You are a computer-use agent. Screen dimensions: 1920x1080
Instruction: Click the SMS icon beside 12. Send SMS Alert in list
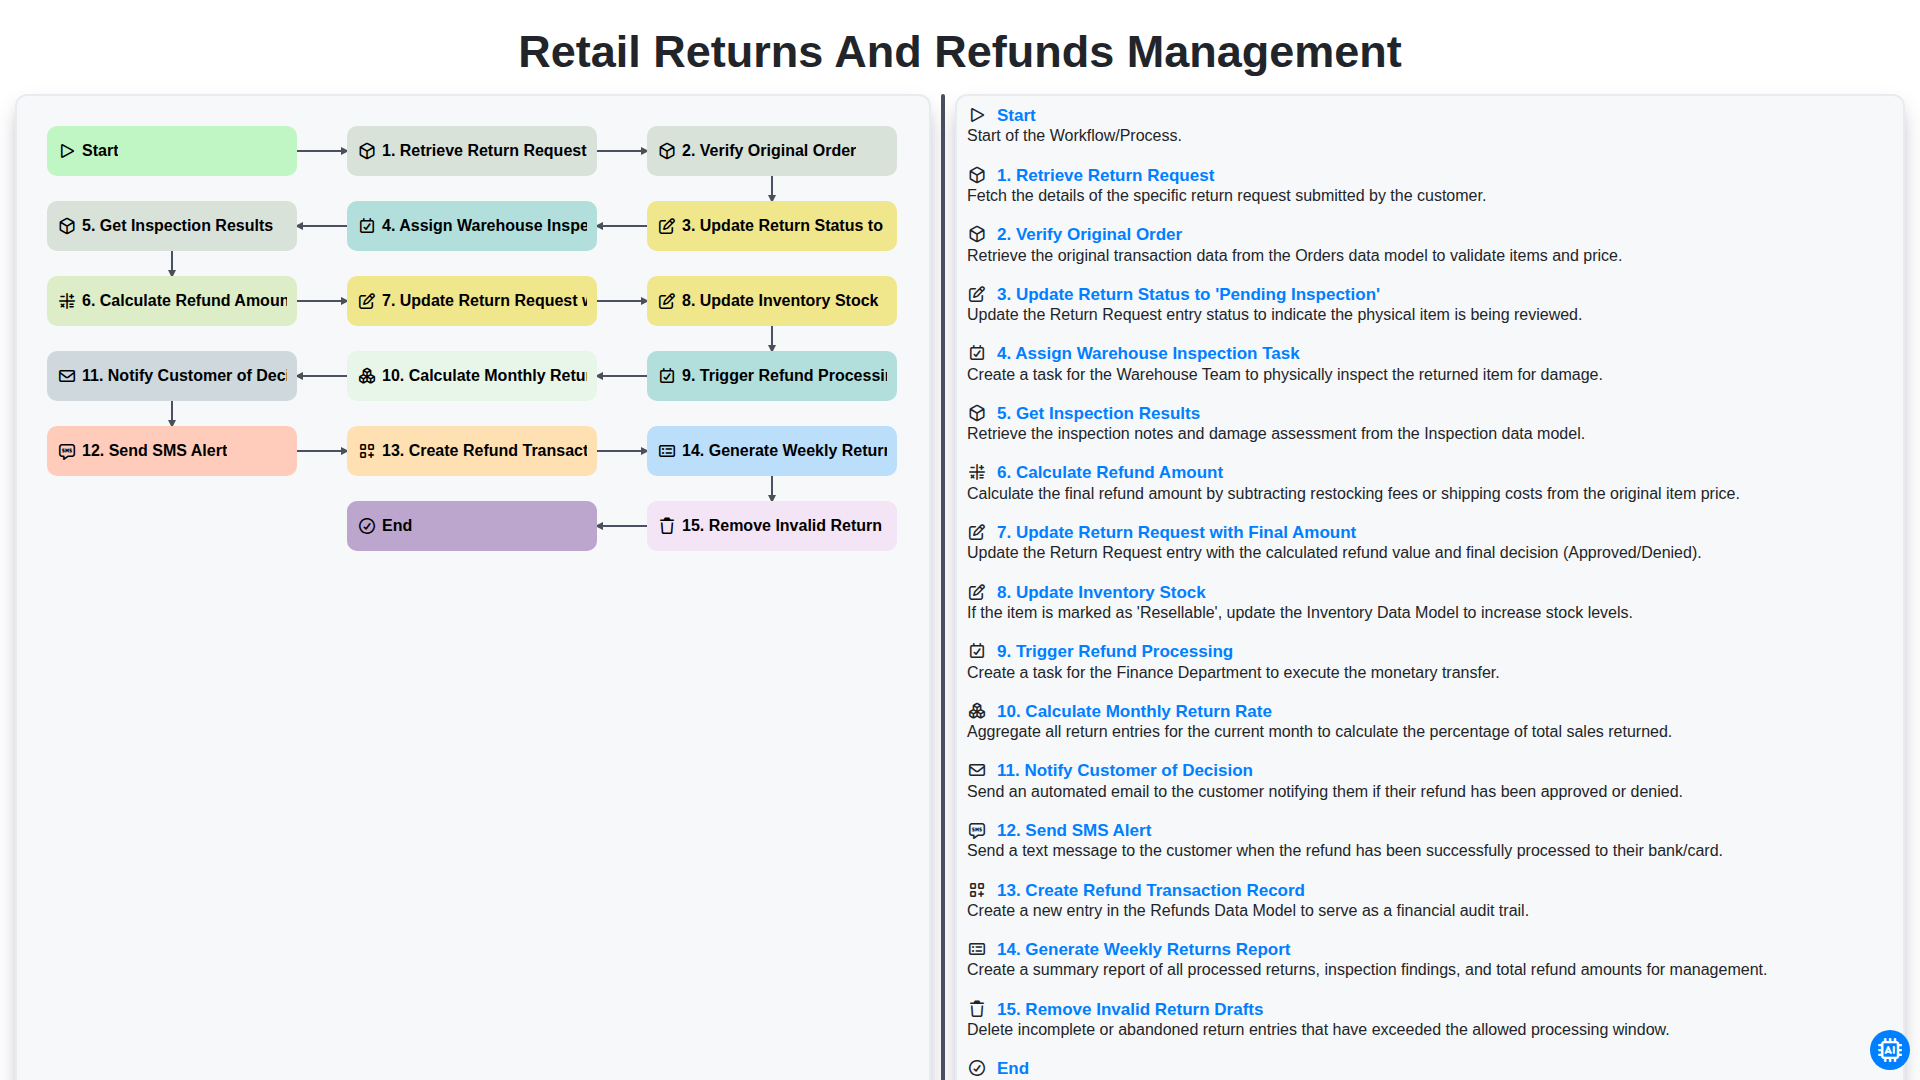pos(977,830)
